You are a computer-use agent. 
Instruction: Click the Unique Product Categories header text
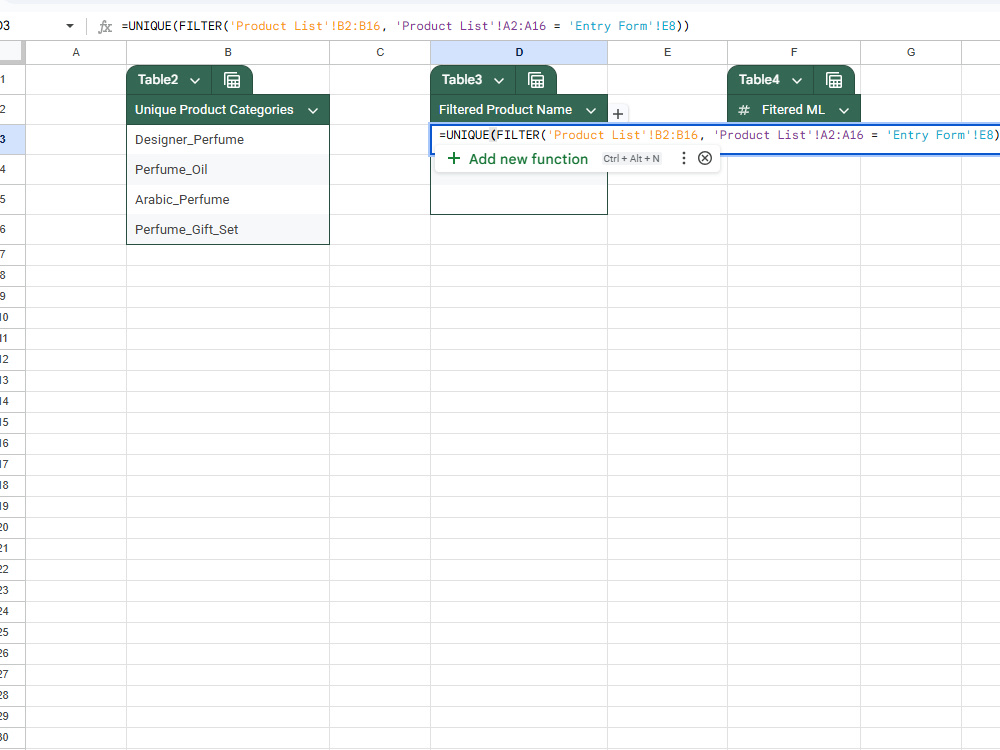coord(214,110)
